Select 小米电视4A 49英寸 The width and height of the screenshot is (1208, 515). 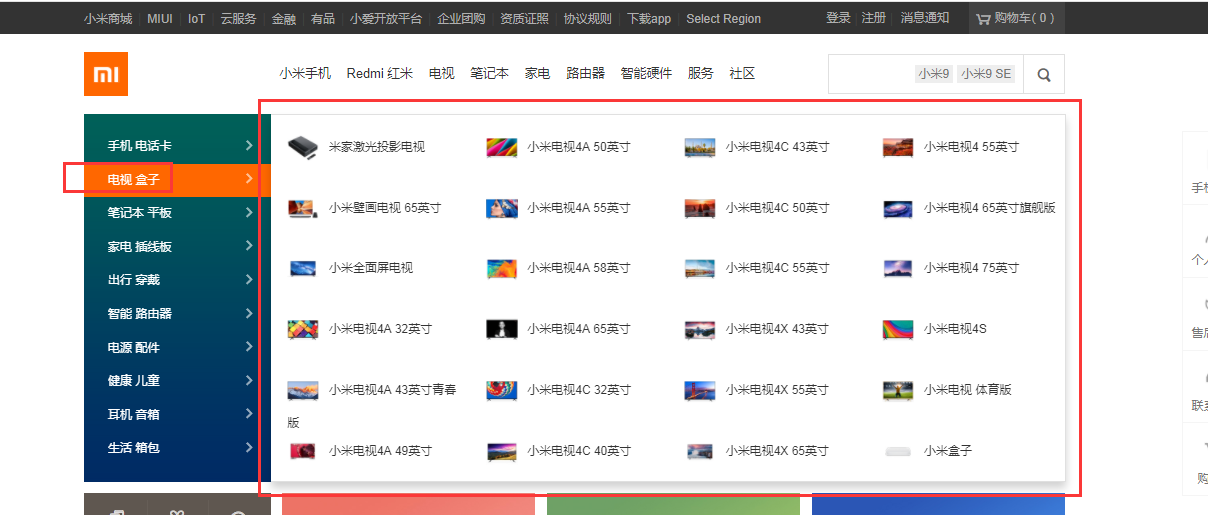pyautogui.click(x=380, y=451)
